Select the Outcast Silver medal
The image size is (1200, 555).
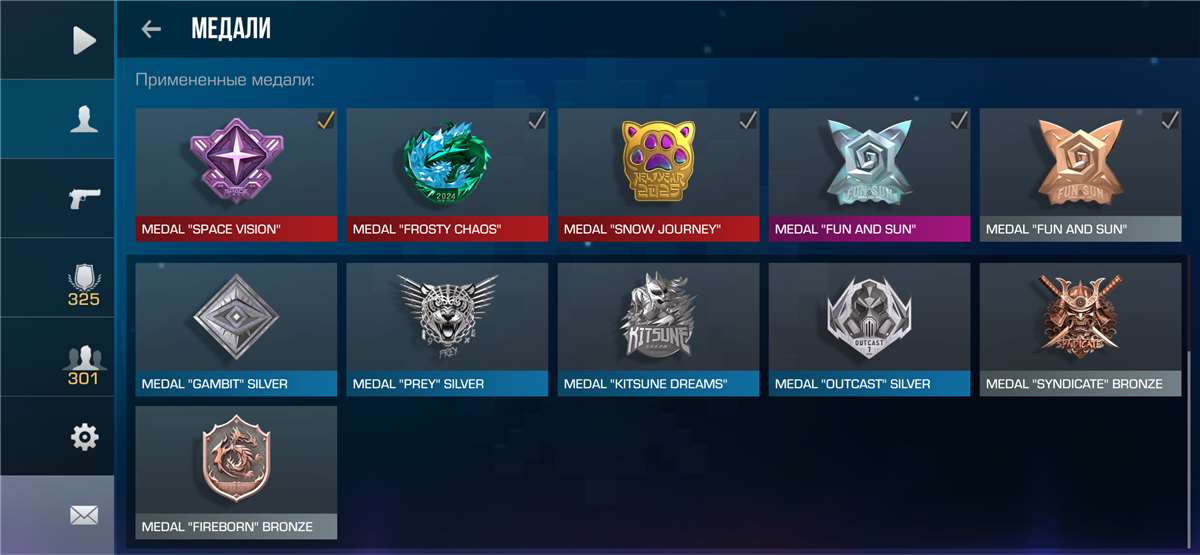coord(869,329)
